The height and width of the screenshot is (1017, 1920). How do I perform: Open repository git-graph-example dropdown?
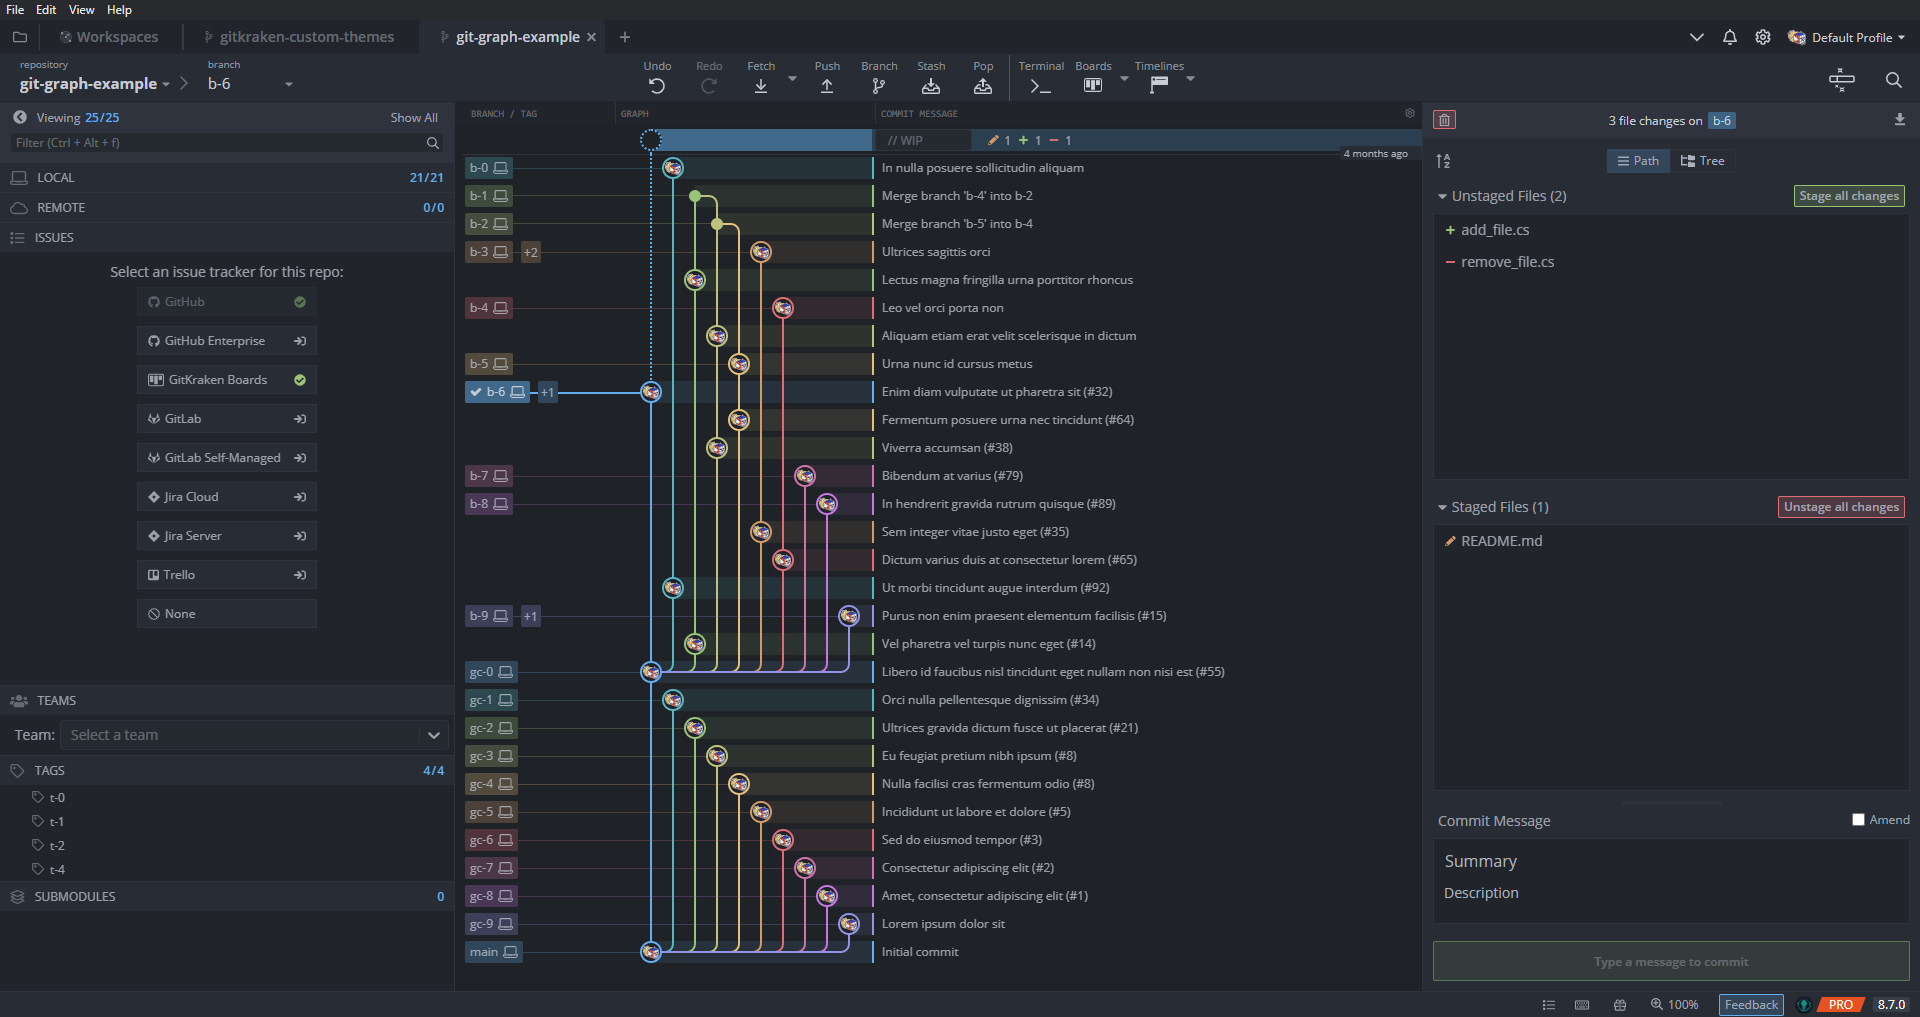[x=165, y=84]
